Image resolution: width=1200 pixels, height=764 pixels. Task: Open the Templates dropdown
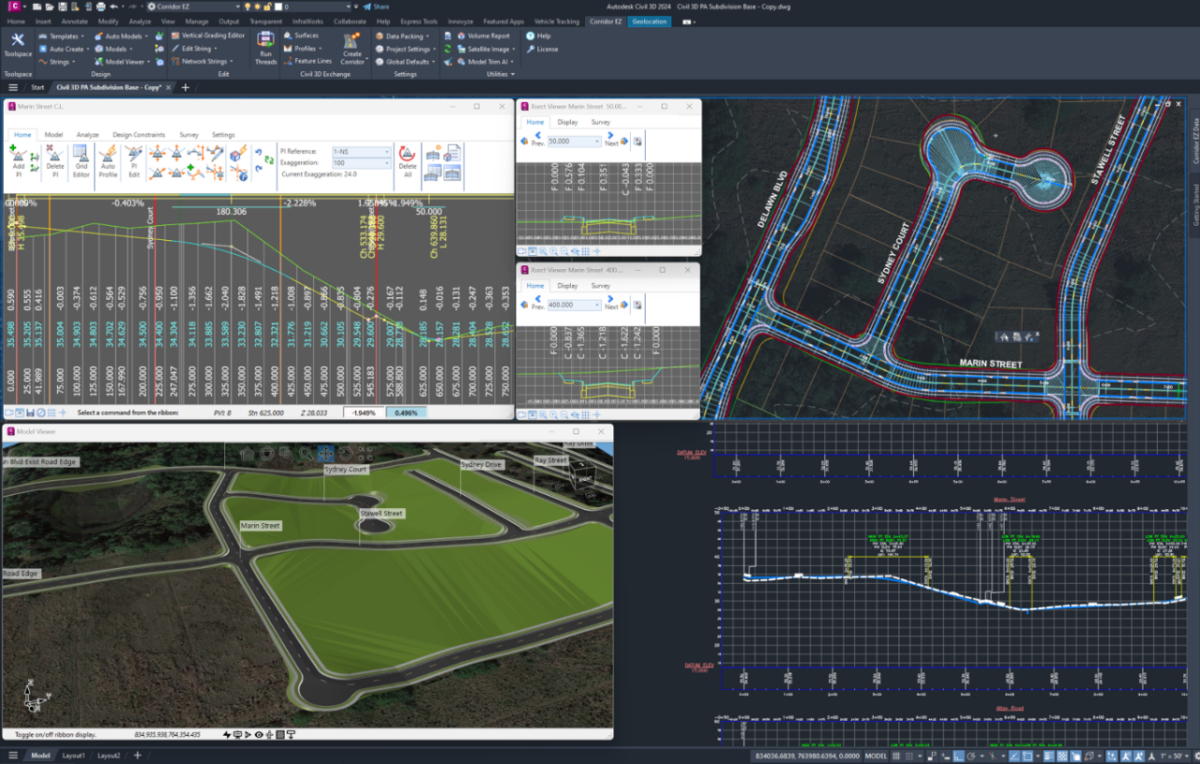coord(61,35)
